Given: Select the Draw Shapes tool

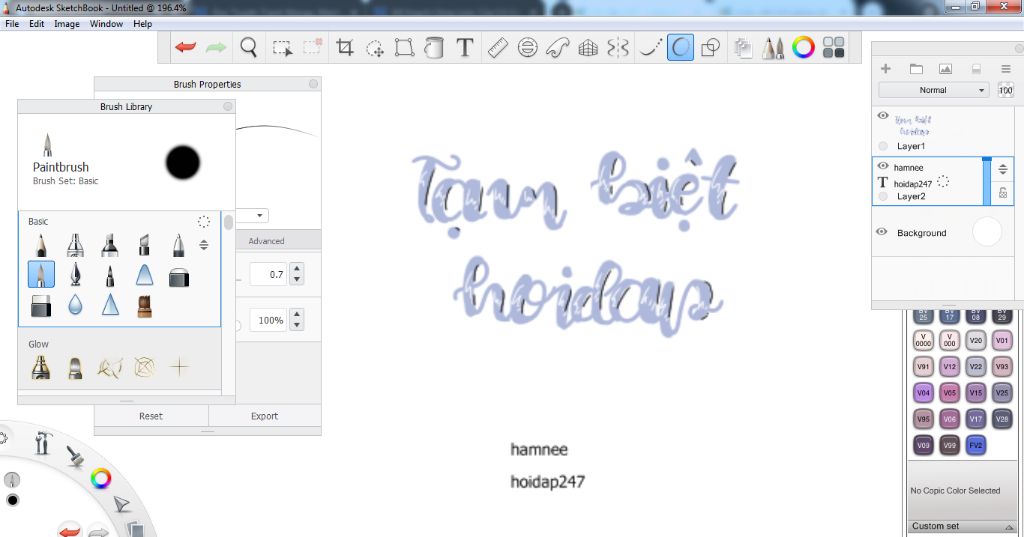Looking at the screenshot, I should 710,48.
